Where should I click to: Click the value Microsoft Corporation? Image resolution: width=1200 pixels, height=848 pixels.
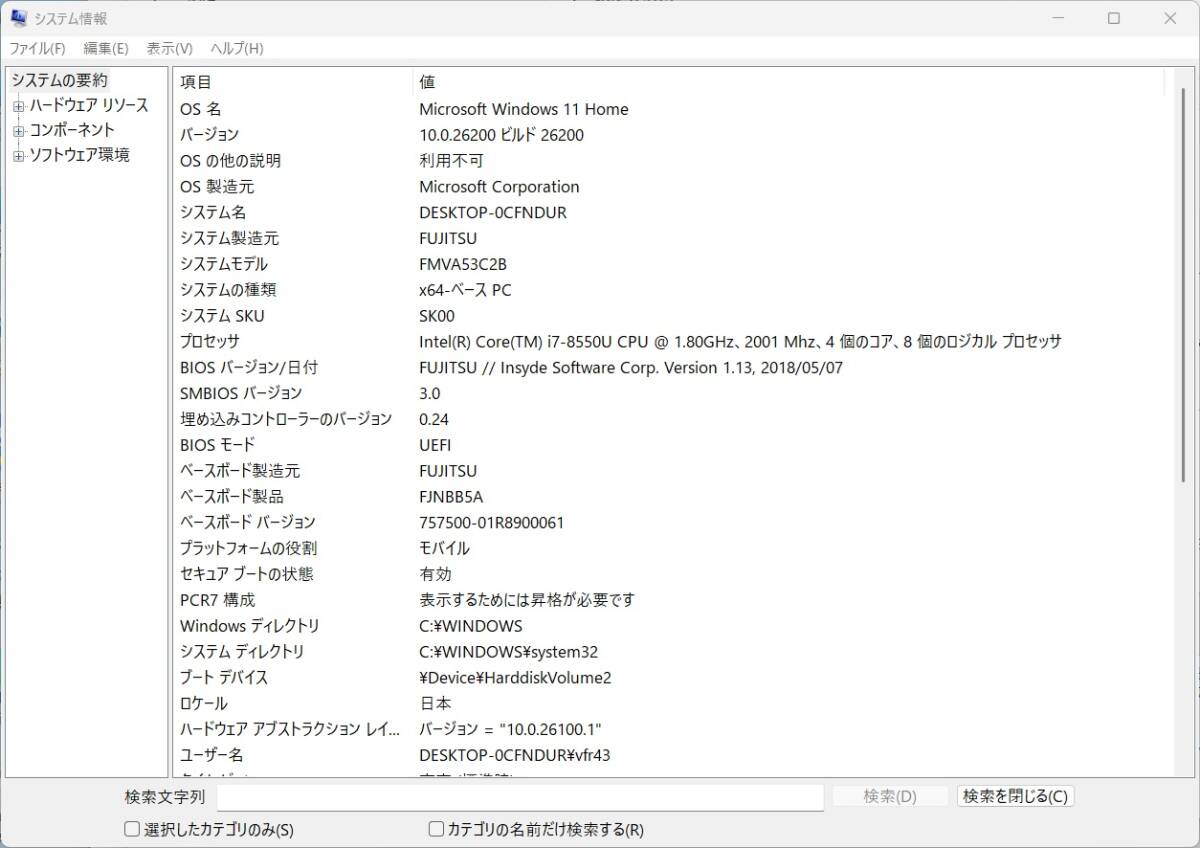(499, 187)
